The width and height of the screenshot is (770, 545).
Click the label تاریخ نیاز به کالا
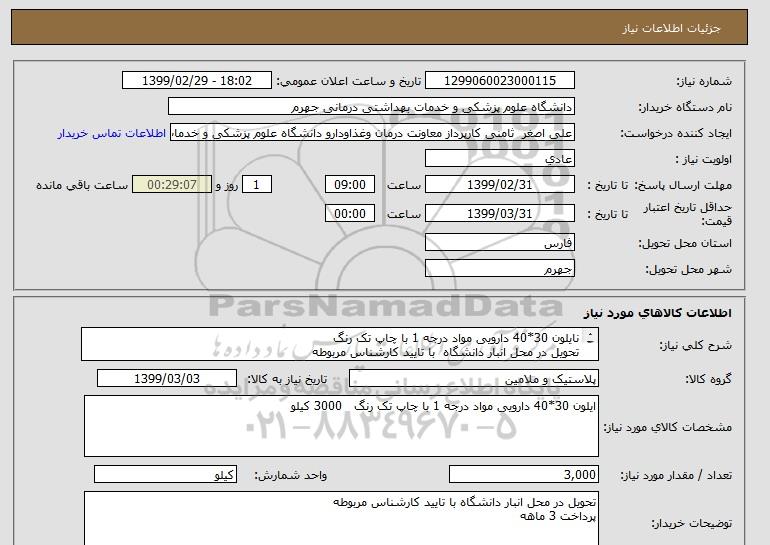click(287, 379)
